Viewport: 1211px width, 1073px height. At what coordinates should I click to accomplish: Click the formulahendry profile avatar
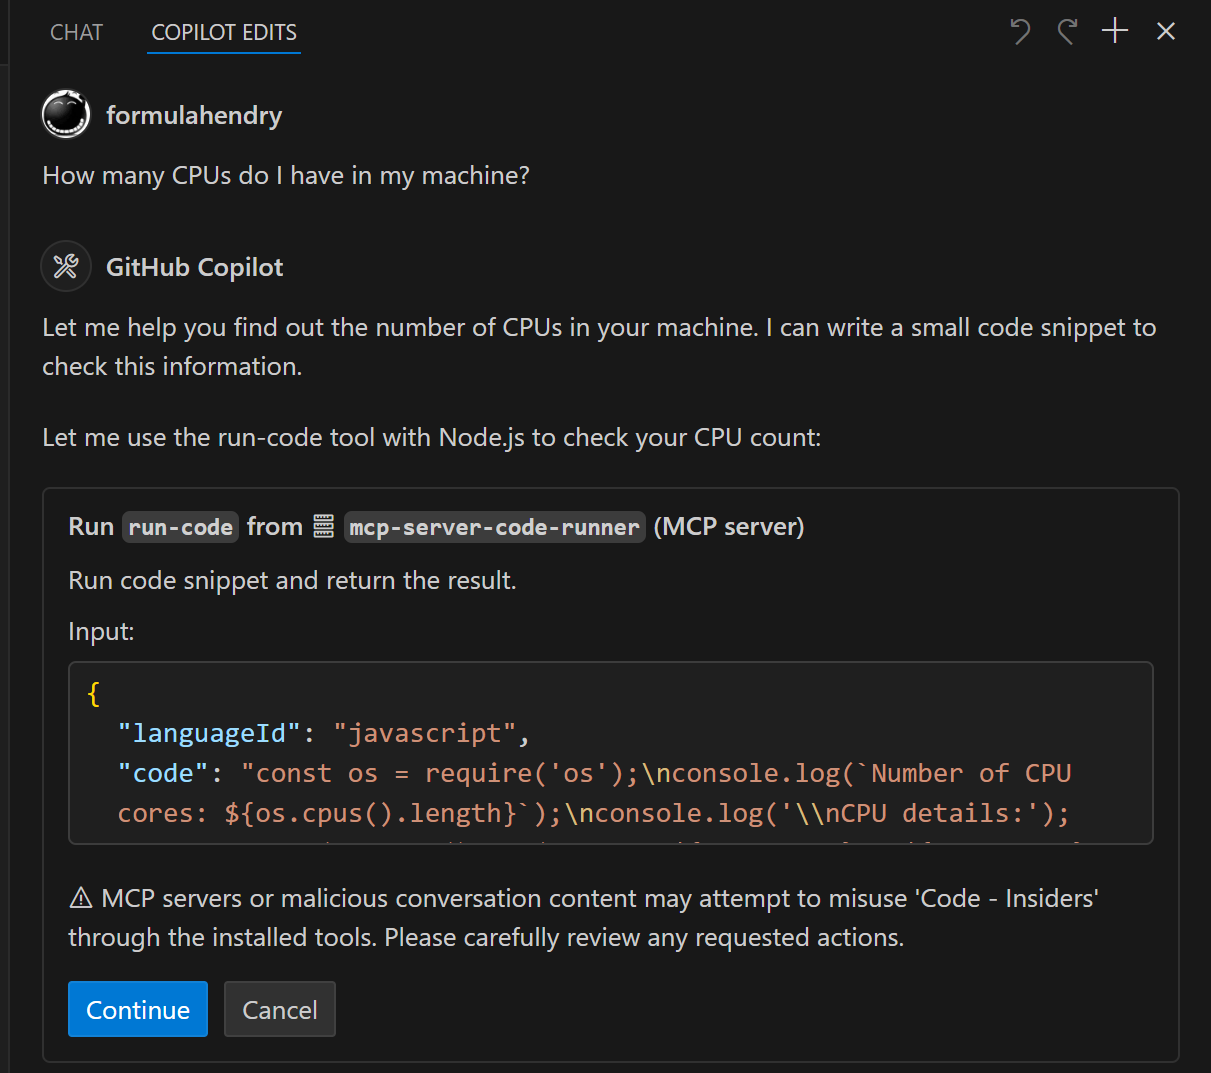point(65,114)
